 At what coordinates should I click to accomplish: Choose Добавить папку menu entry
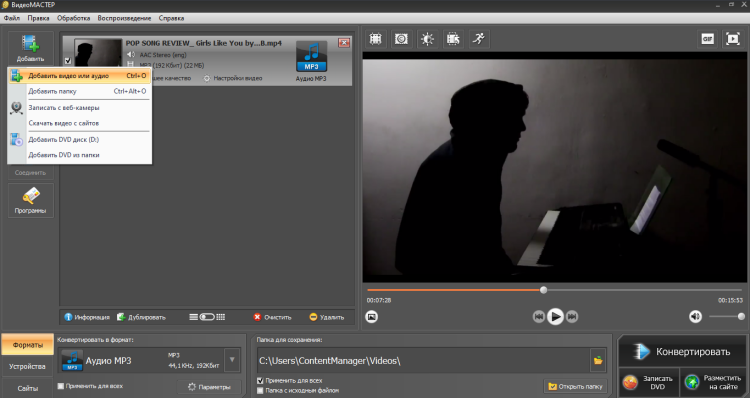tap(80, 91)
